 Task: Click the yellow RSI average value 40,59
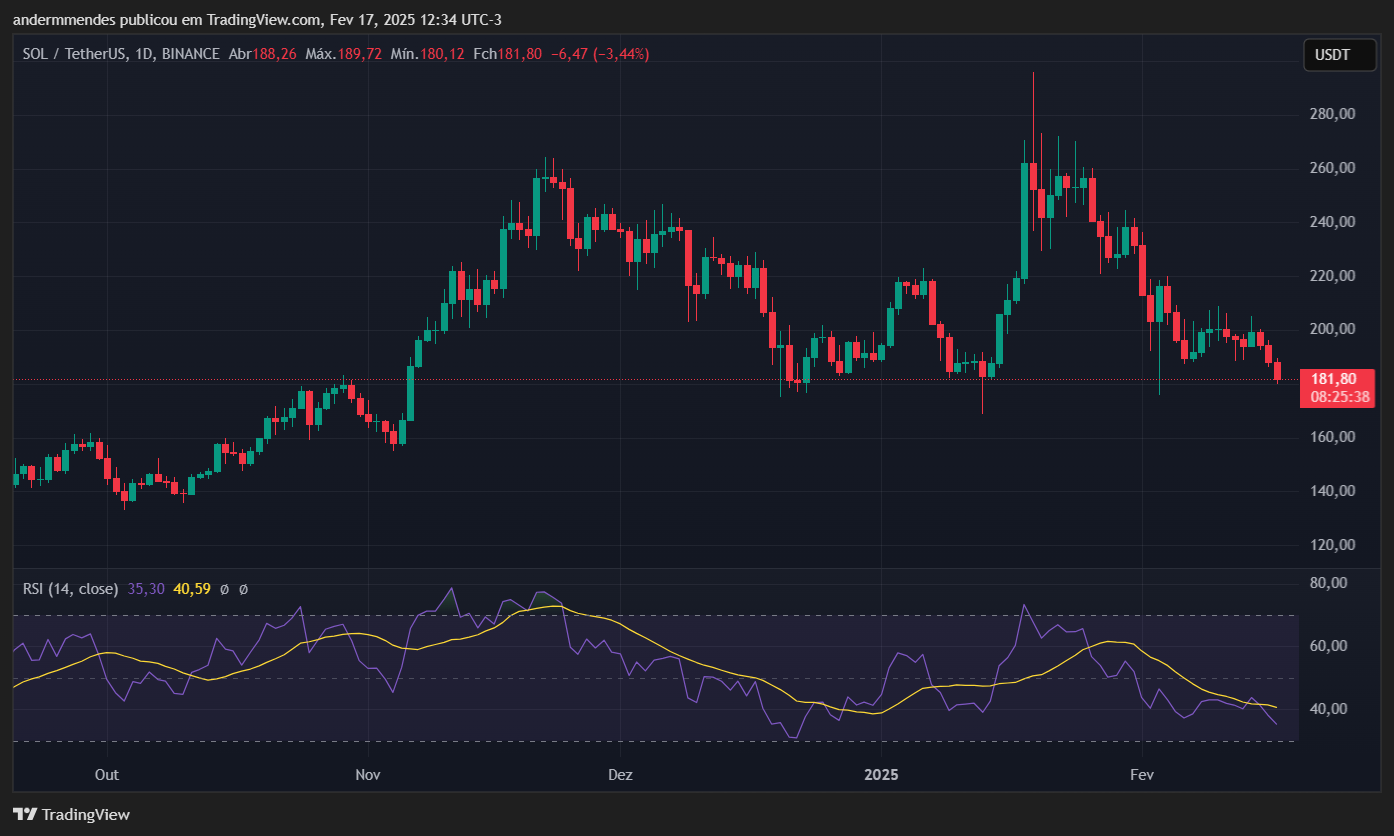(x=191, y=589)
